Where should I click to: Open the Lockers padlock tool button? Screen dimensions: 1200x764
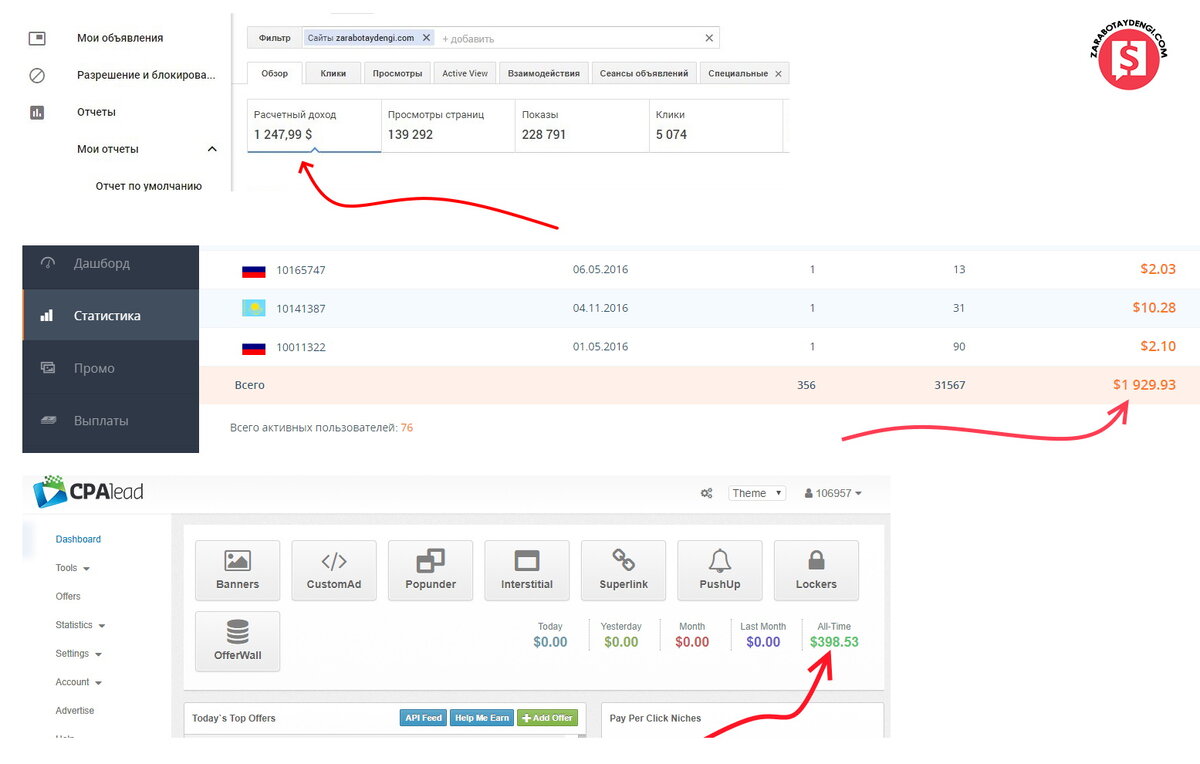(x=816, y=570)
